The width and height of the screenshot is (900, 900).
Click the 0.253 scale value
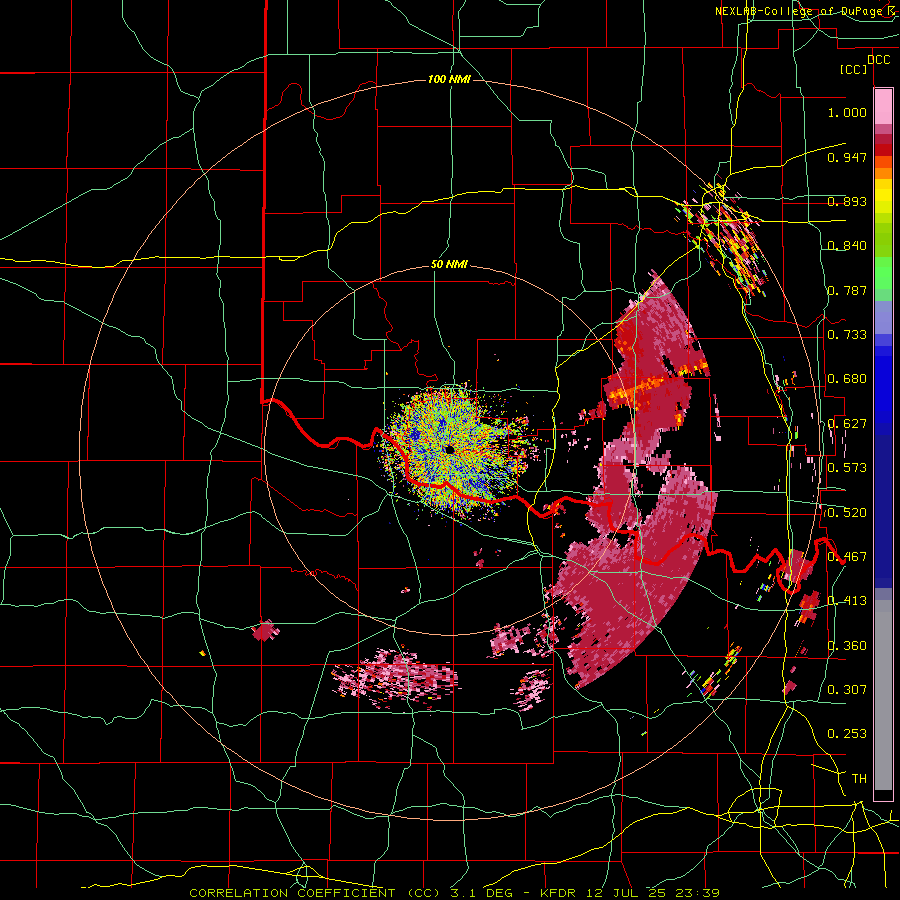[x=847, y=734]
